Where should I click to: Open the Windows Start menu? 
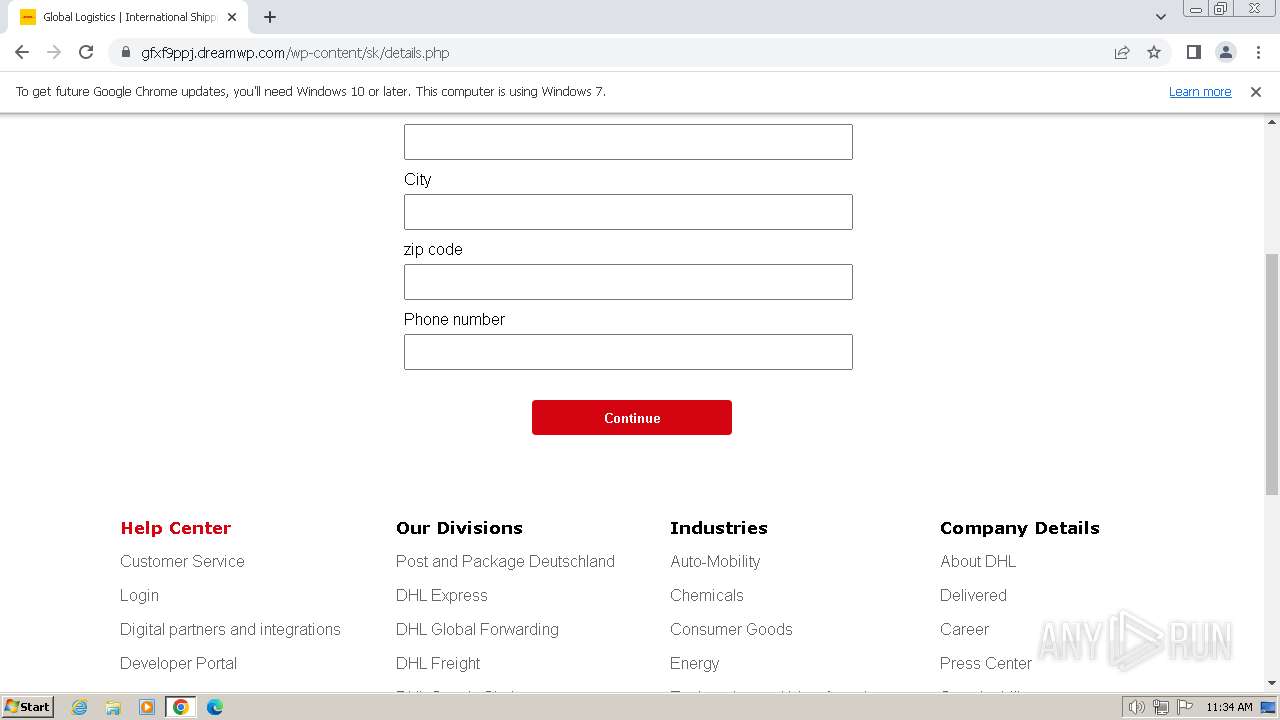(x=27, y=706)
